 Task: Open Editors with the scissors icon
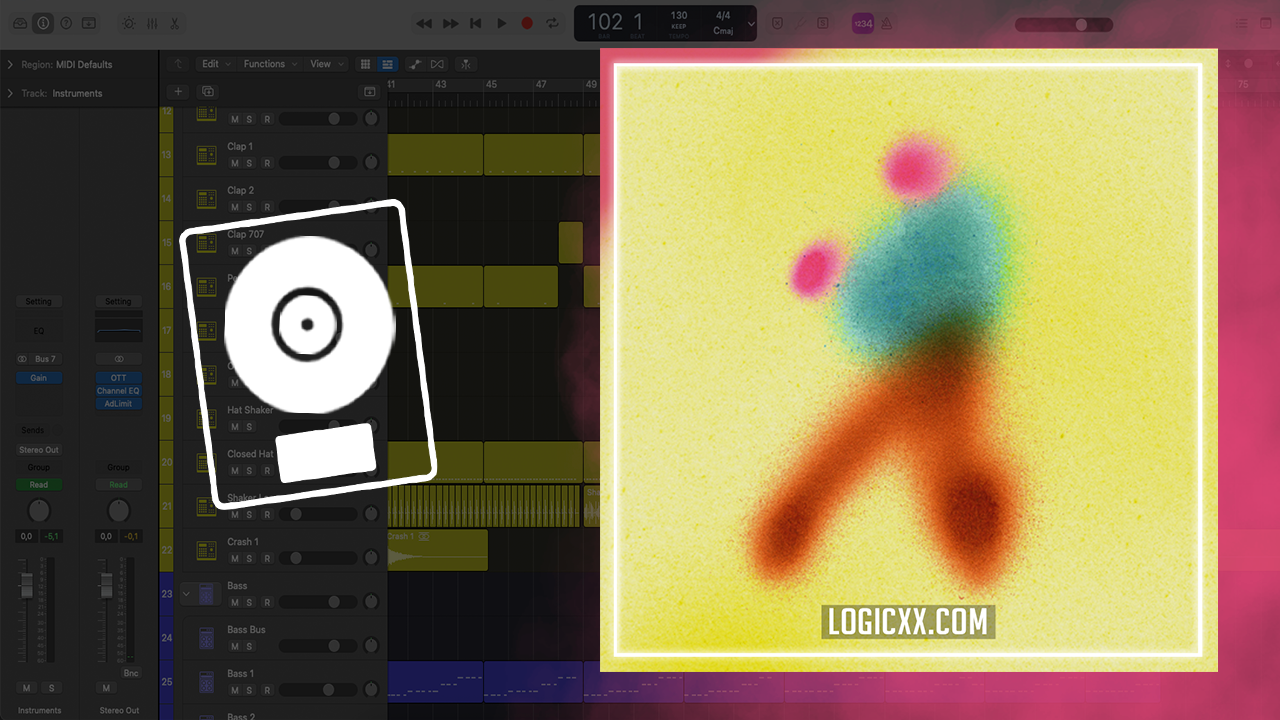[175, 23]
